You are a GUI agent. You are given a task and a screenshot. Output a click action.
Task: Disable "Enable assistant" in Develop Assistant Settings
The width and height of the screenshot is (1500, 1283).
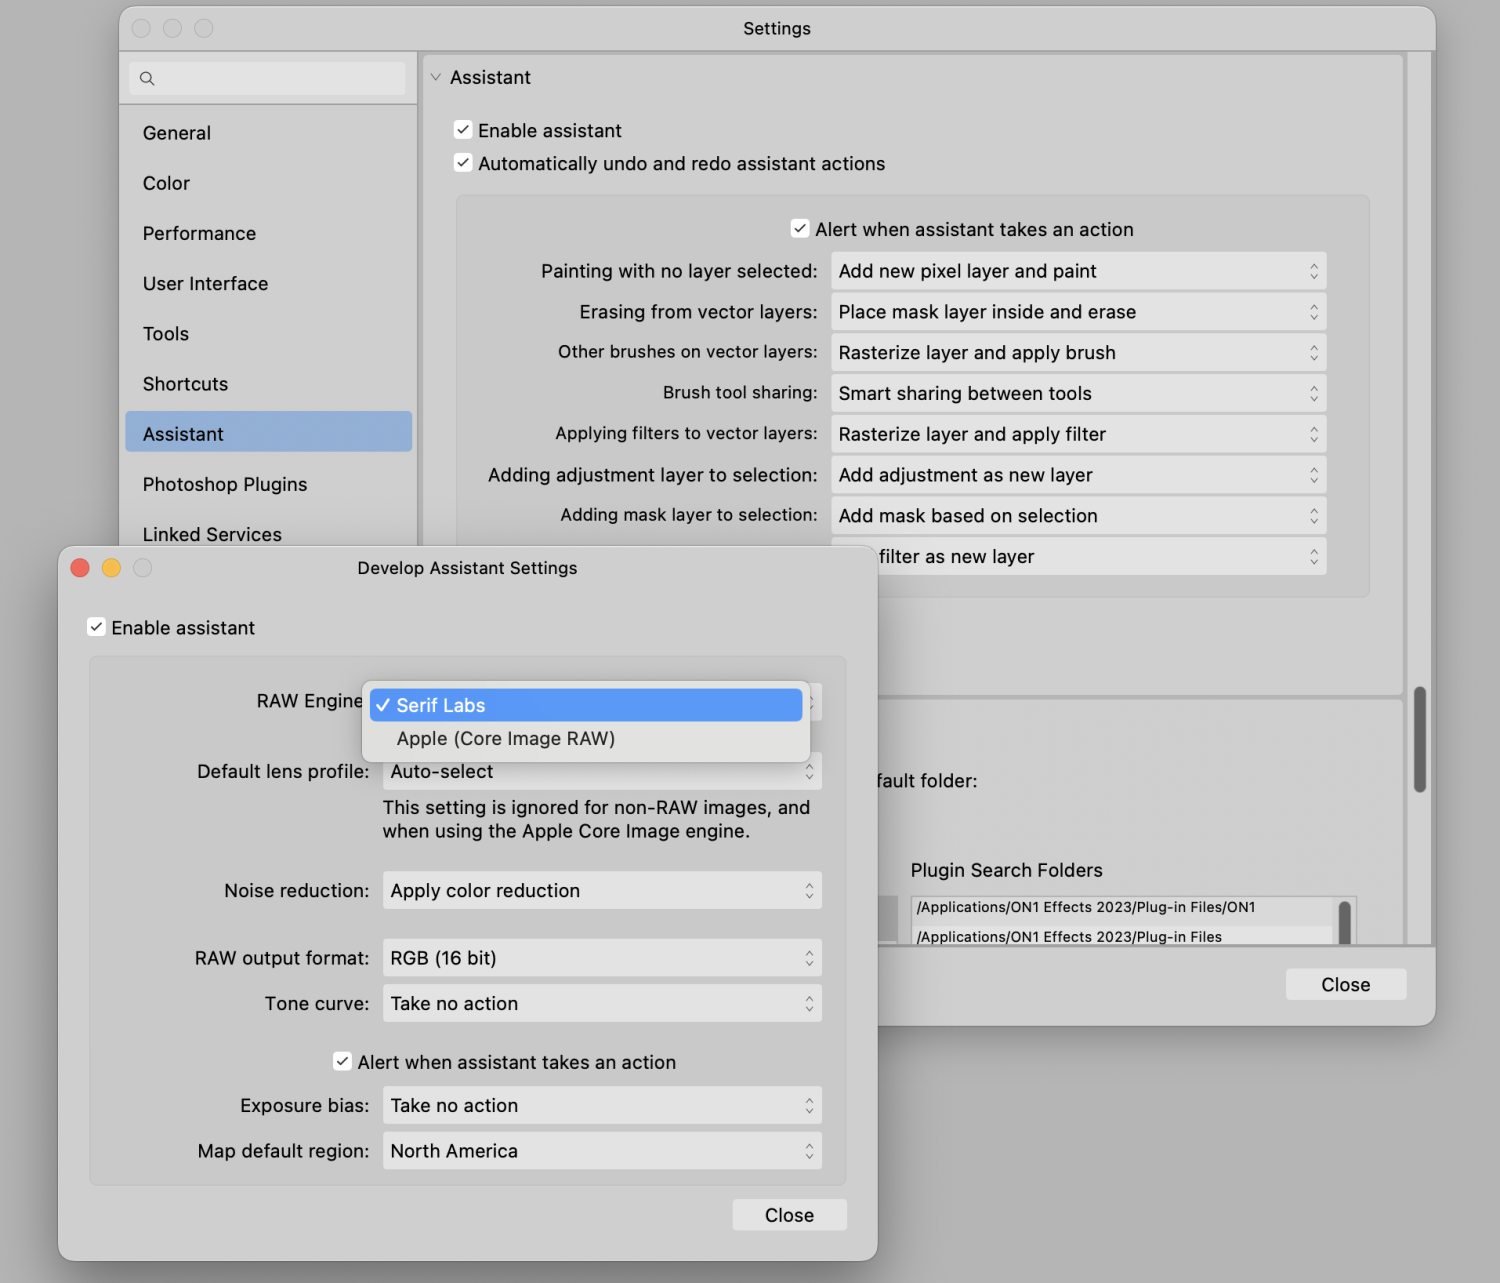96,626
